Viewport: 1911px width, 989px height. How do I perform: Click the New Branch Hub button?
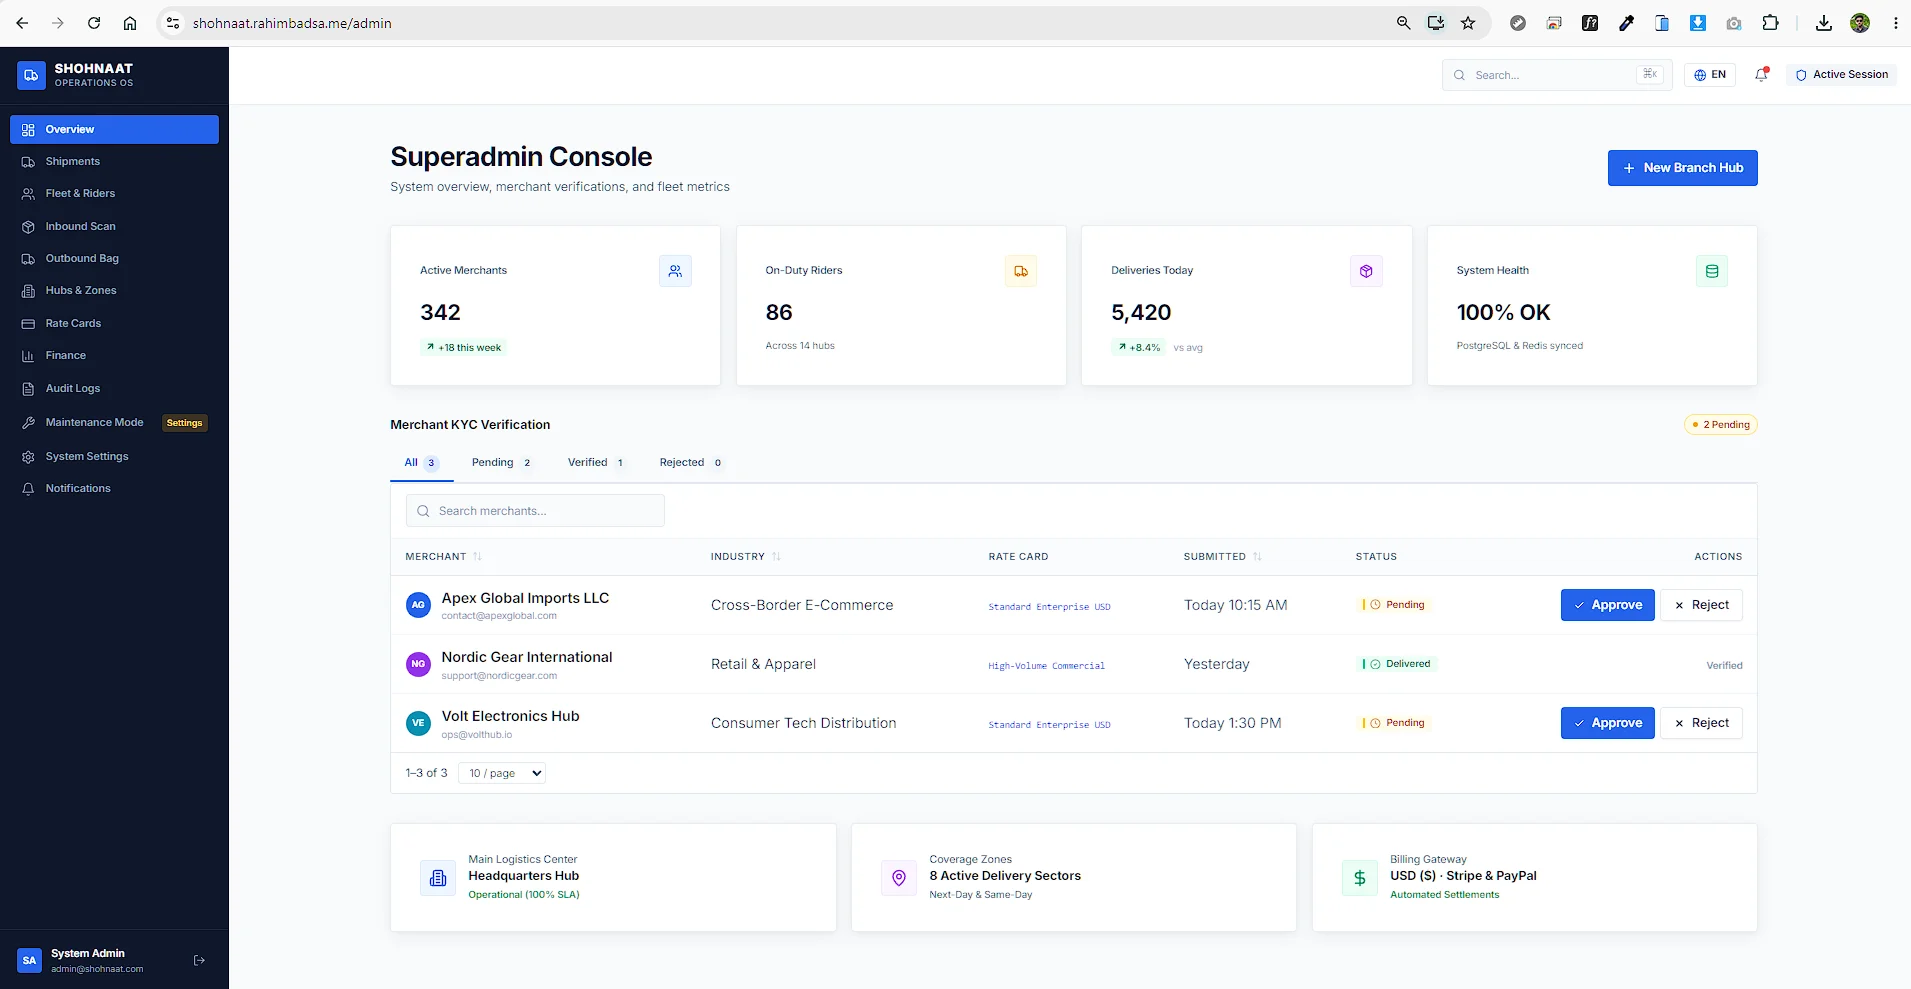(1682, 168)
